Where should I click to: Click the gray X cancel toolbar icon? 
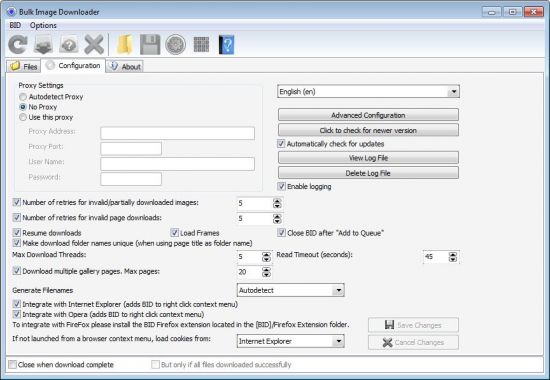coord(94,45)
